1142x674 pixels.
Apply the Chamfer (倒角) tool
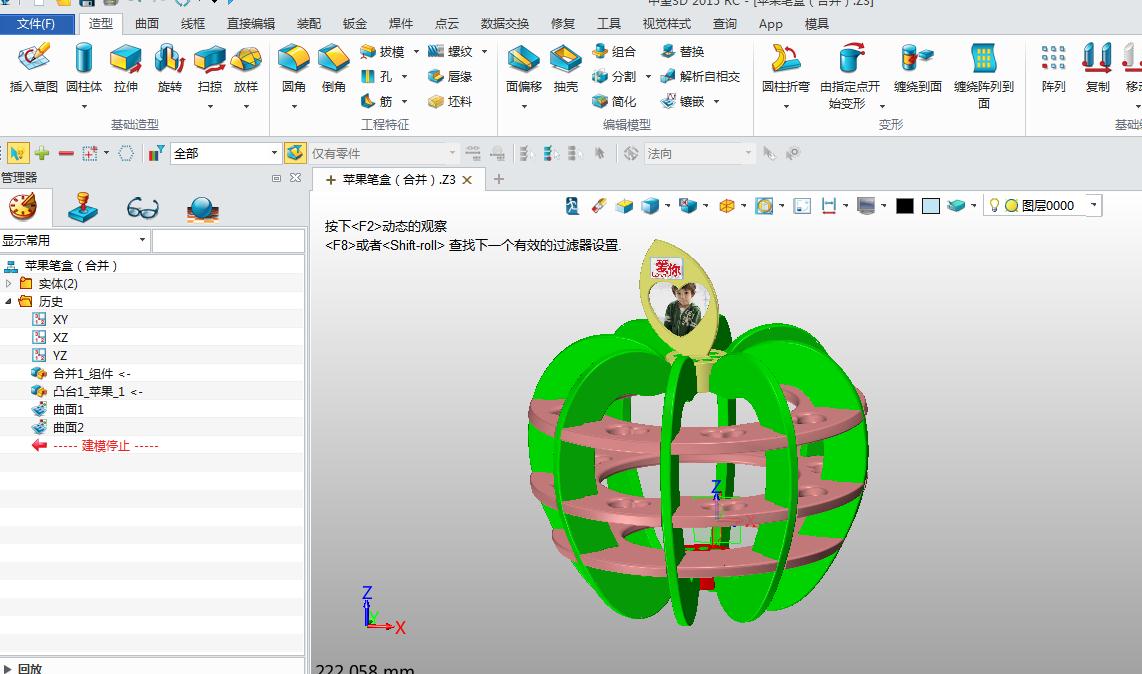pyautogui.click(x=334, y=68)
